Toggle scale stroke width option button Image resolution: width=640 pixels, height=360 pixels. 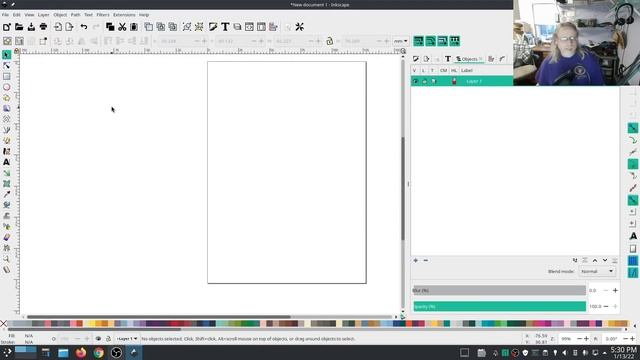[x=418, y=41]
